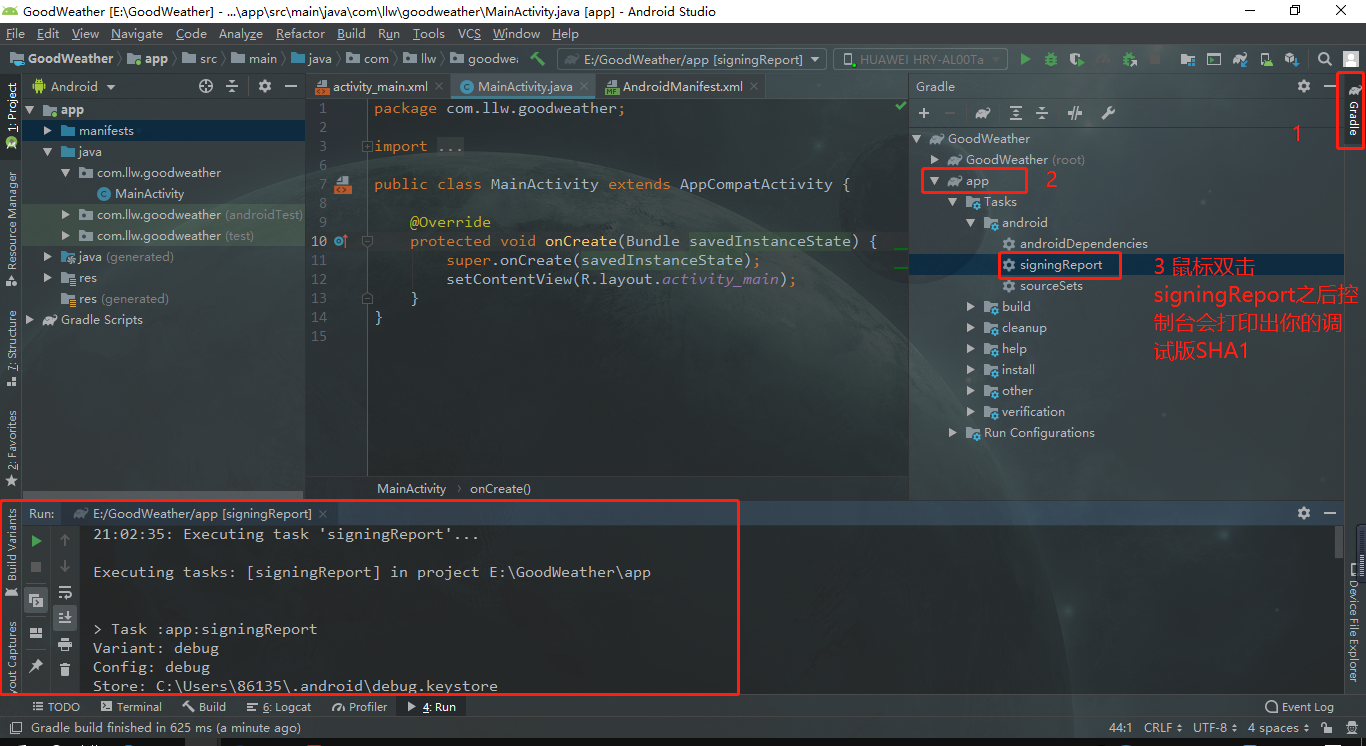The height and width of the screenshot is (746, 1366).
Task: Toggle soft-wrap in Run console
Action: (65, 592)
